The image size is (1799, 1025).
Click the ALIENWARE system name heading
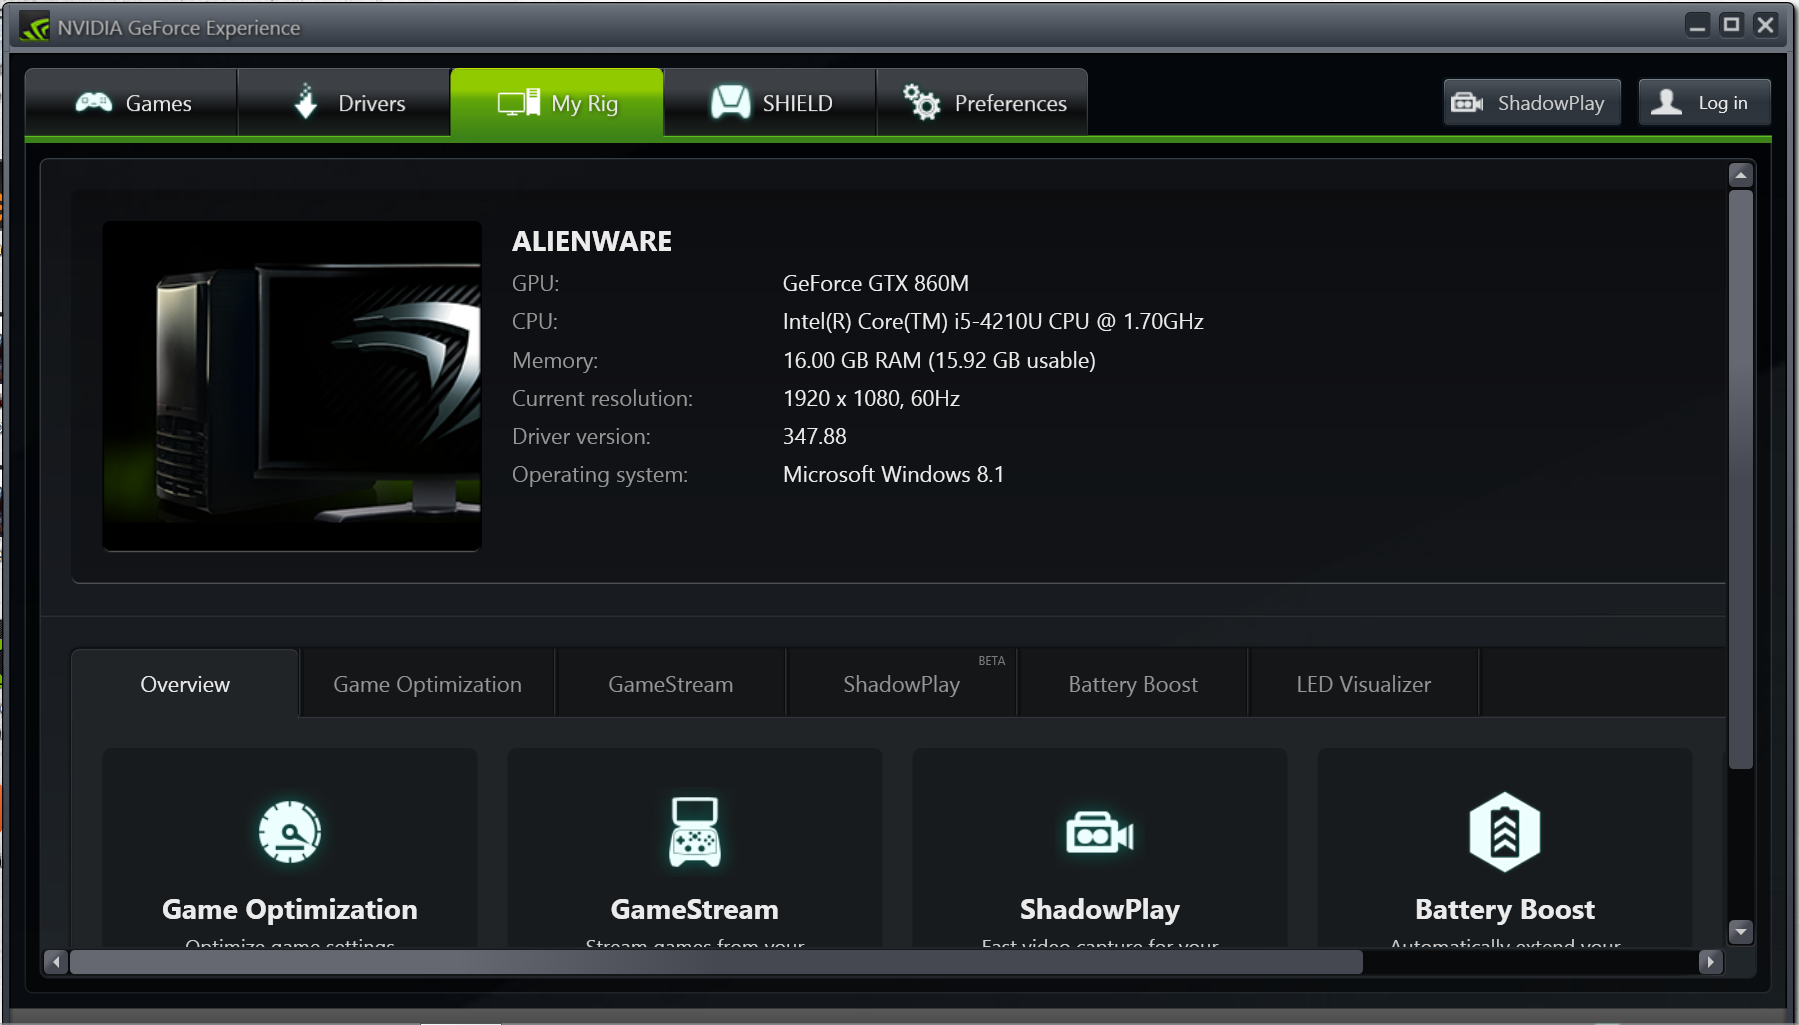[x=592, y=241]
